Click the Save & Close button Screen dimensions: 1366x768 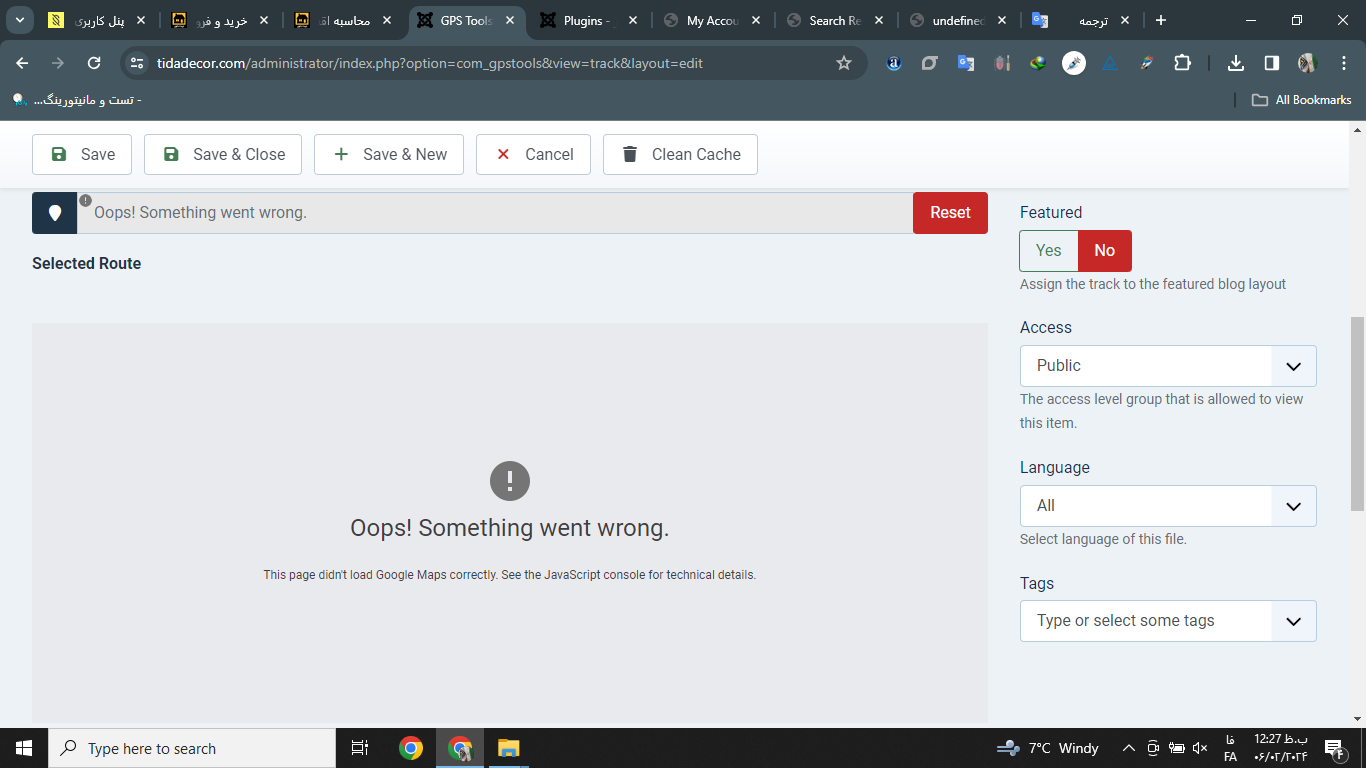pyautogui.click(x=223, y=154)
